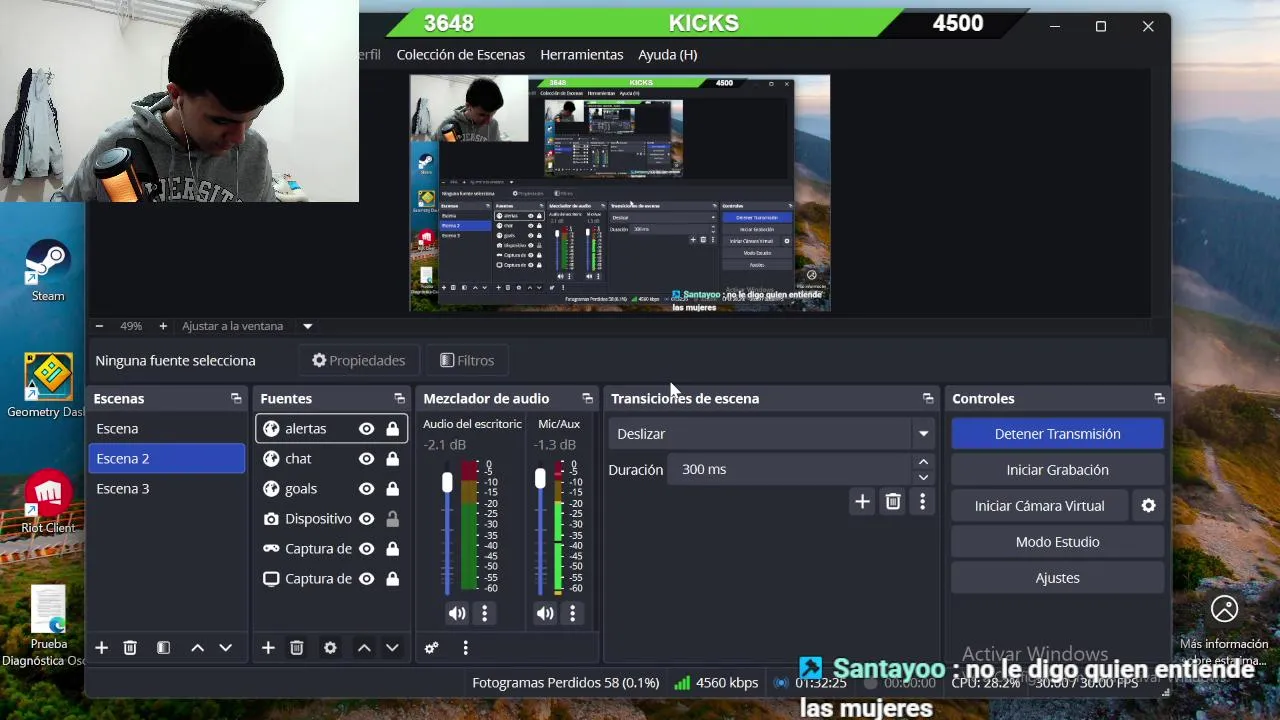Select the Captura de display source row
1280x720 pixels.
(331, 579)
